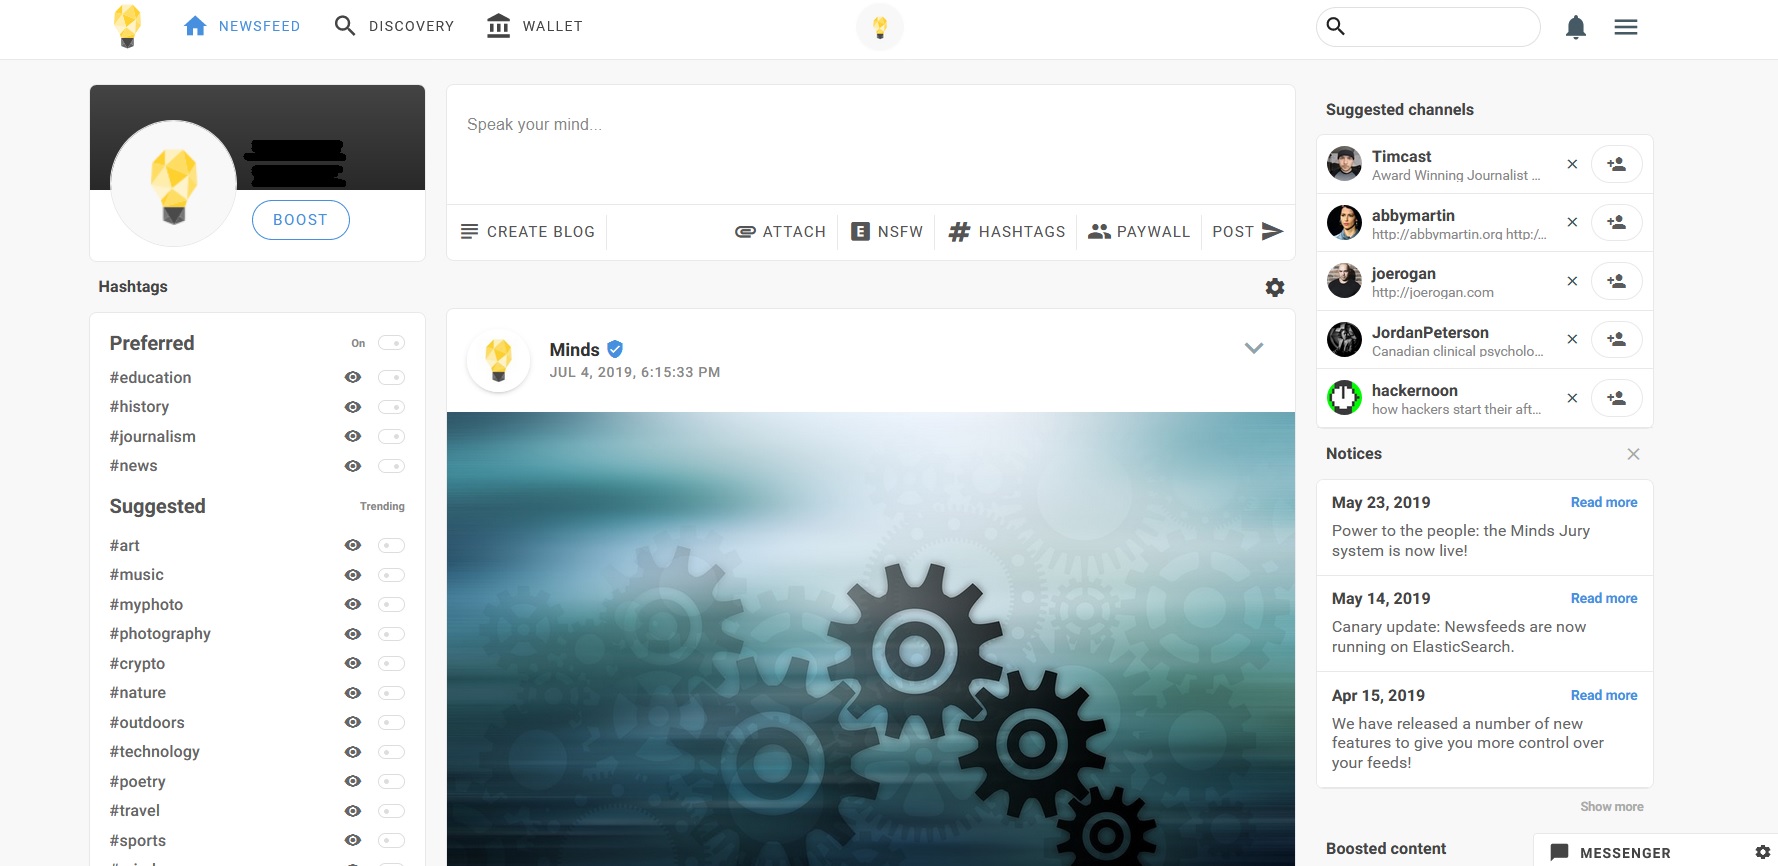The image size is (1778, 866).
Task: Open the Wallet tab
Action: coord(534,26)
